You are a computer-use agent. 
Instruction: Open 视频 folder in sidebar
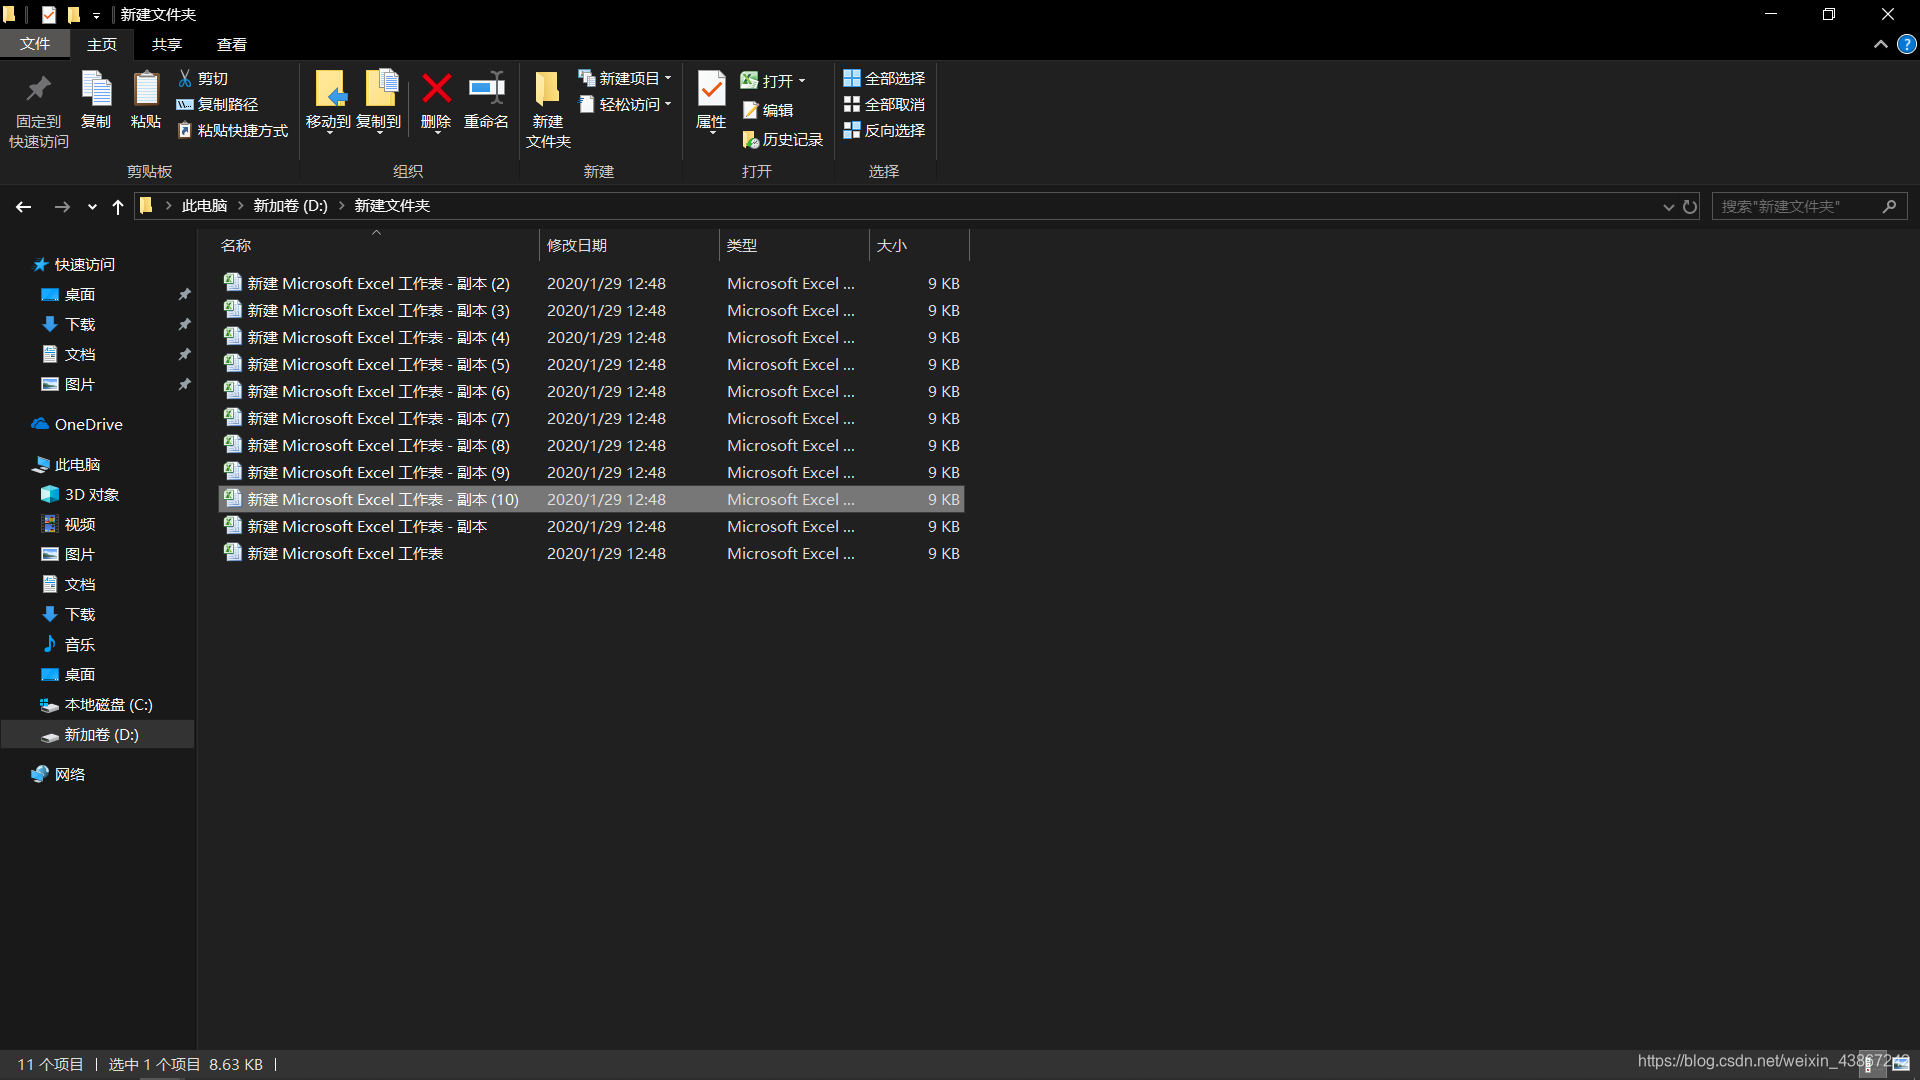79,524
